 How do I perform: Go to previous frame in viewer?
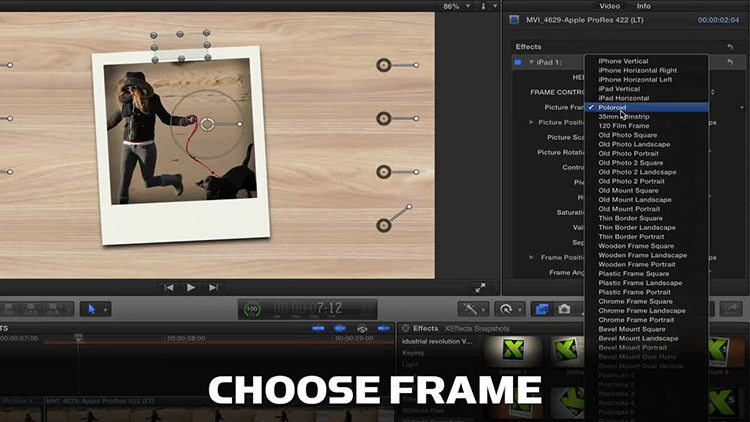pyautogui.click(x=169, y=288)
